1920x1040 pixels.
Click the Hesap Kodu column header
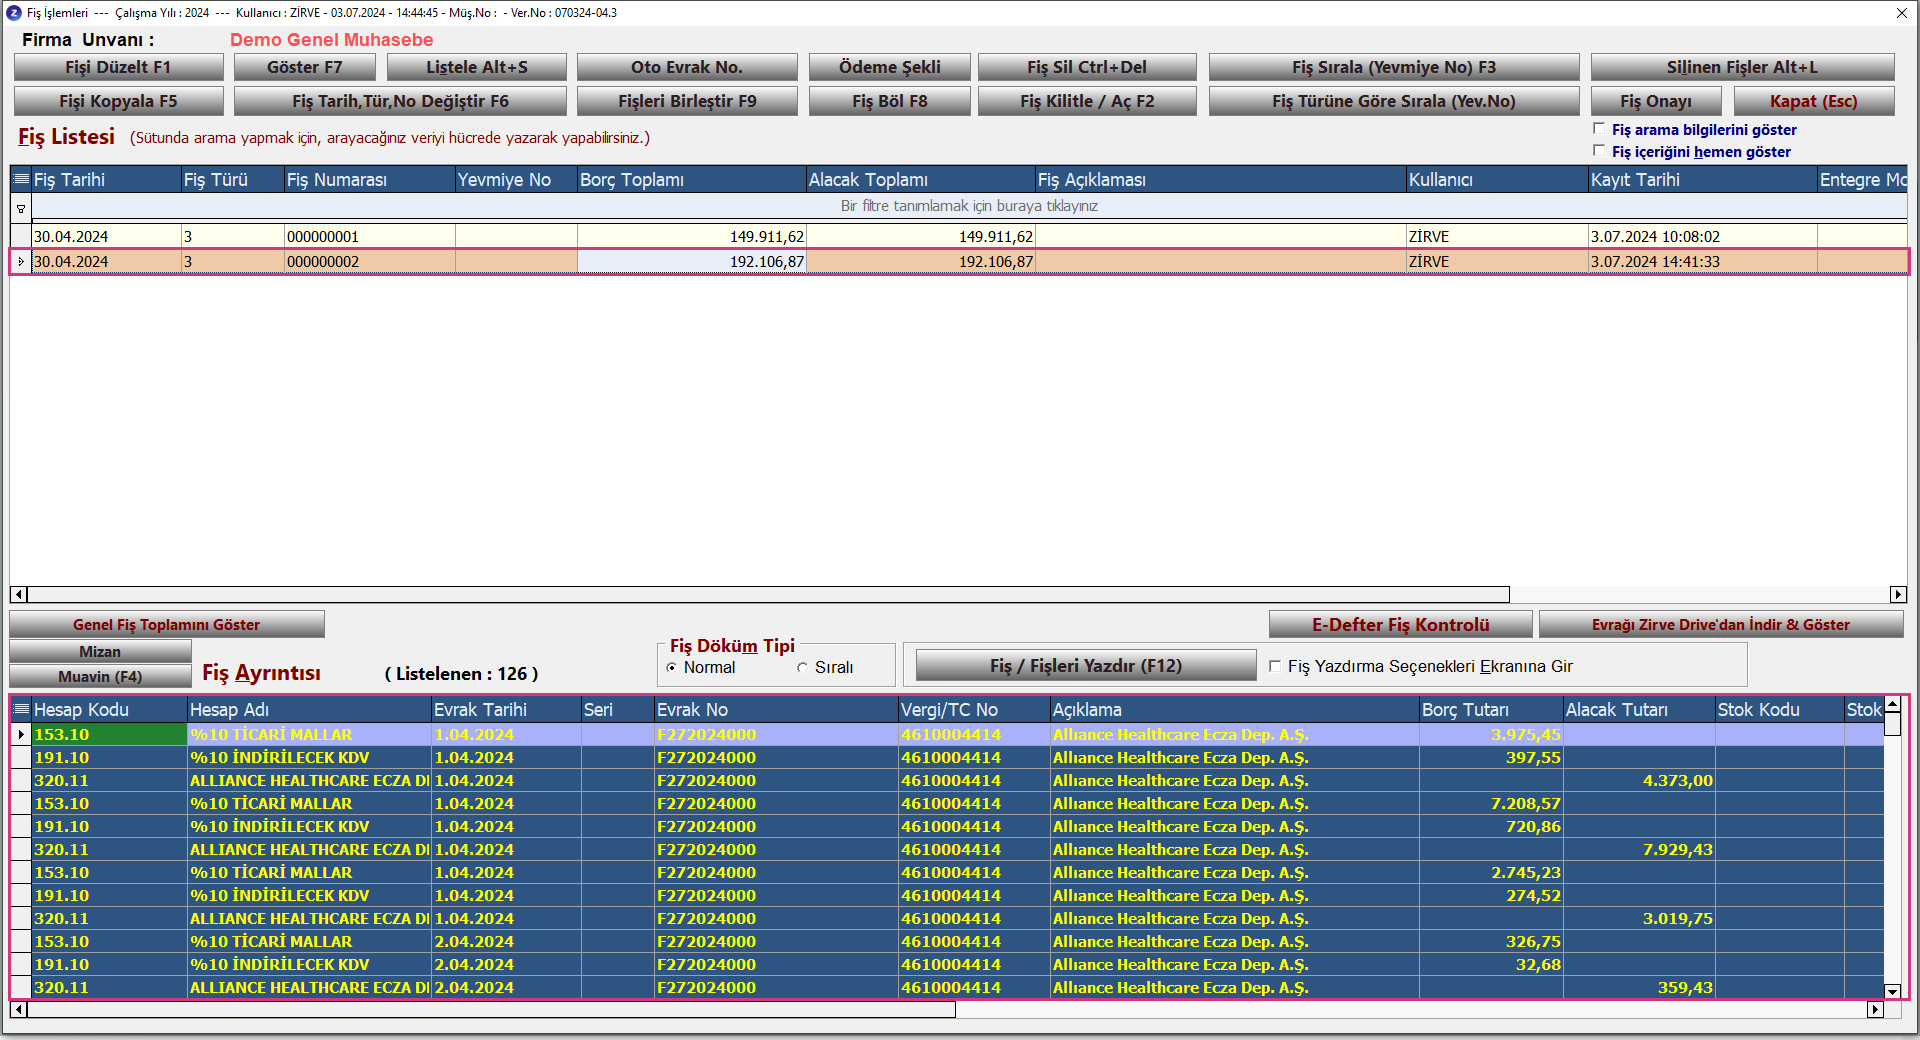tap(109, 709)
